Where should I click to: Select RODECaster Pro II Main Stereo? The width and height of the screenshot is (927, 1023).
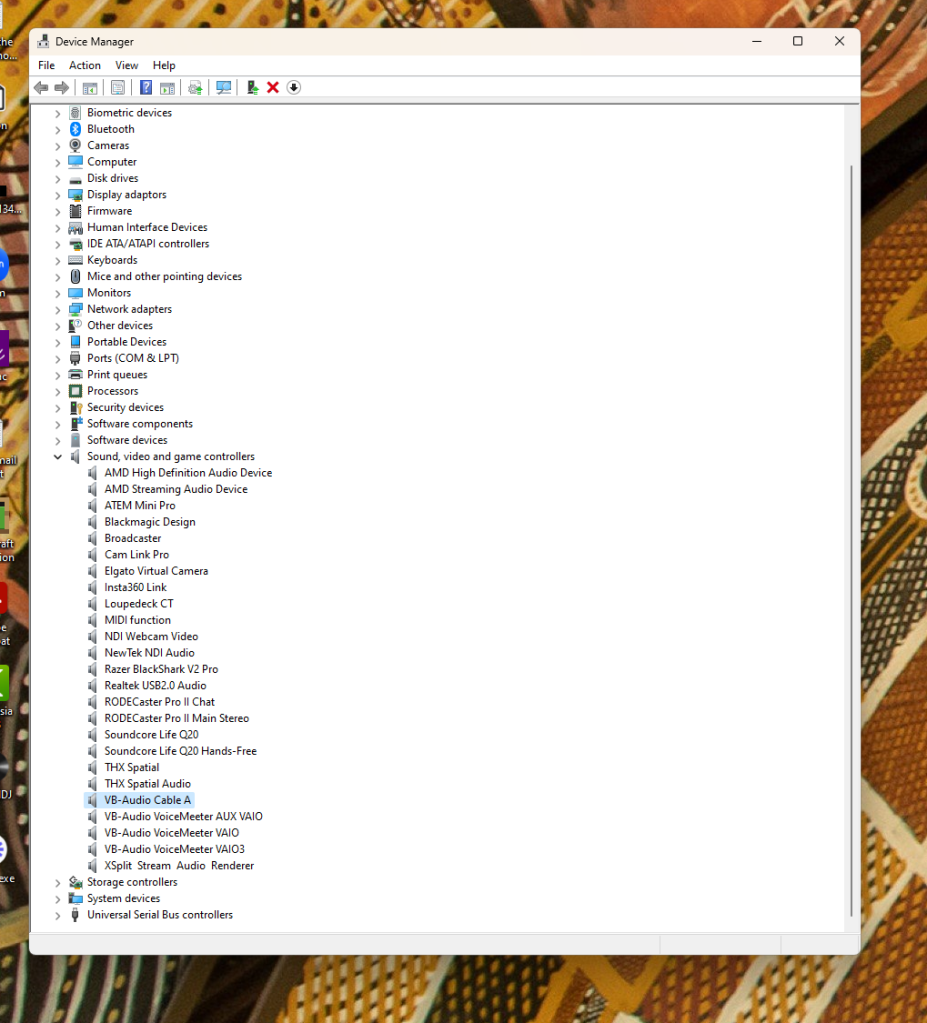pyautogui.click(x=177, y=718)
